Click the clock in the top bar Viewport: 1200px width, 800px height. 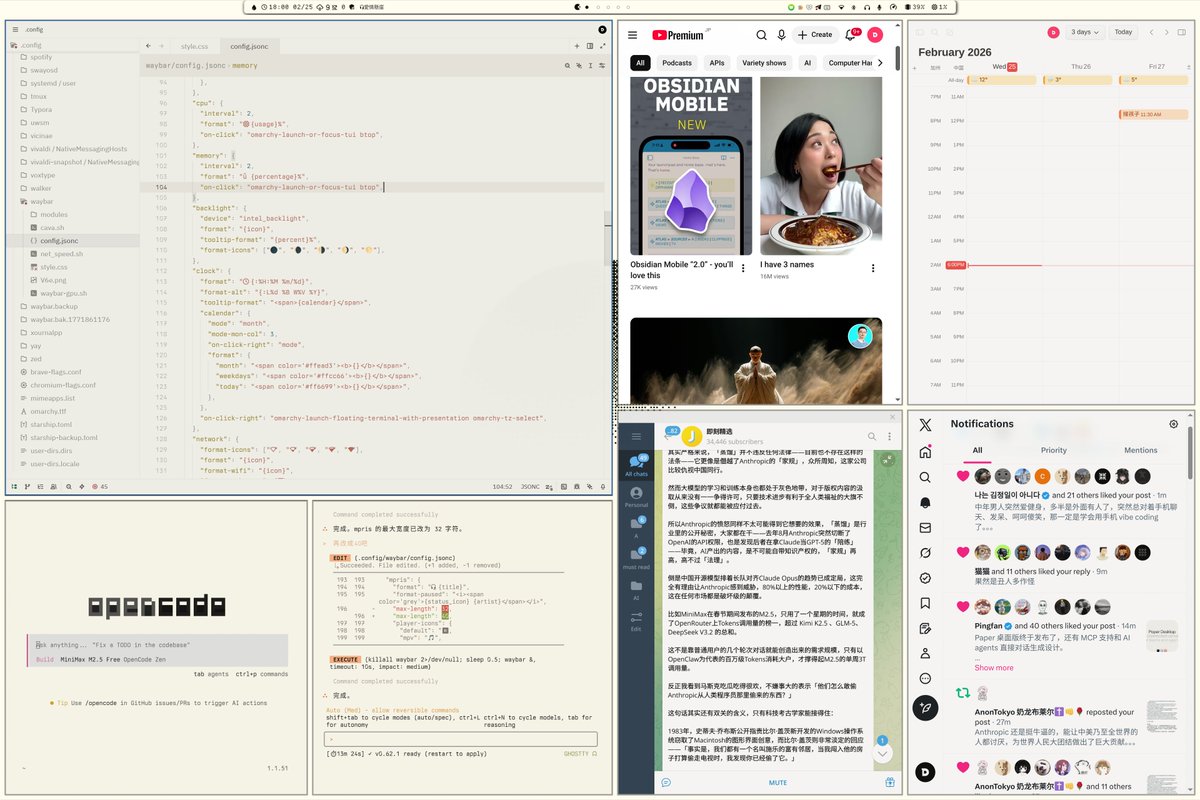[x=286, y=7]
